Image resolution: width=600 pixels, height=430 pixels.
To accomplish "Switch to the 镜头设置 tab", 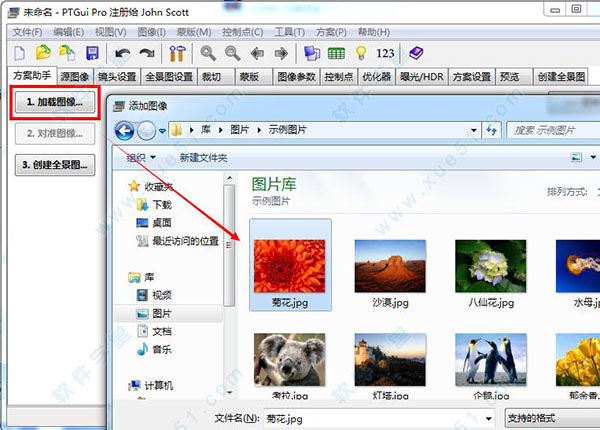I will [x=117, y=76].
